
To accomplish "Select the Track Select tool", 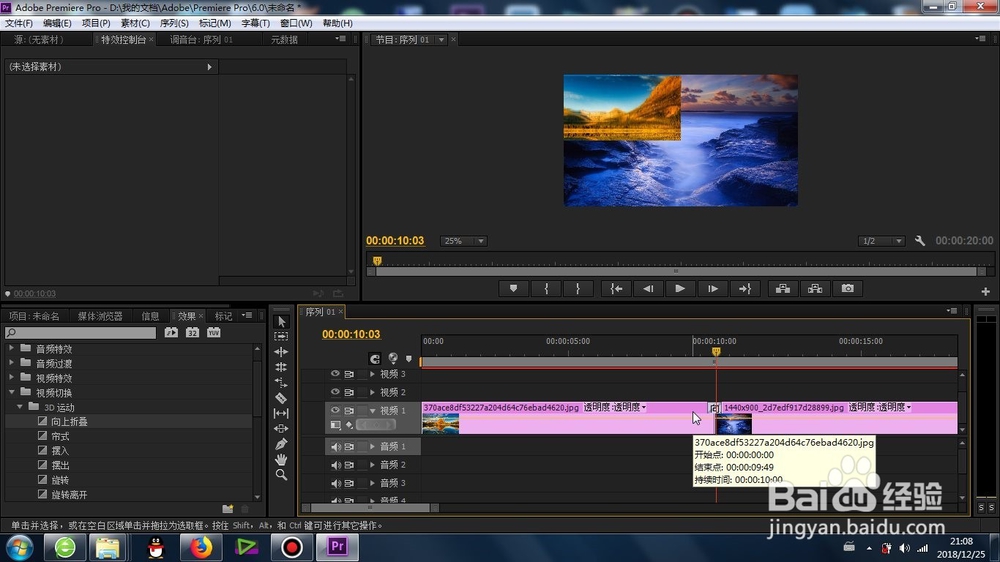I will coord(281,336).
